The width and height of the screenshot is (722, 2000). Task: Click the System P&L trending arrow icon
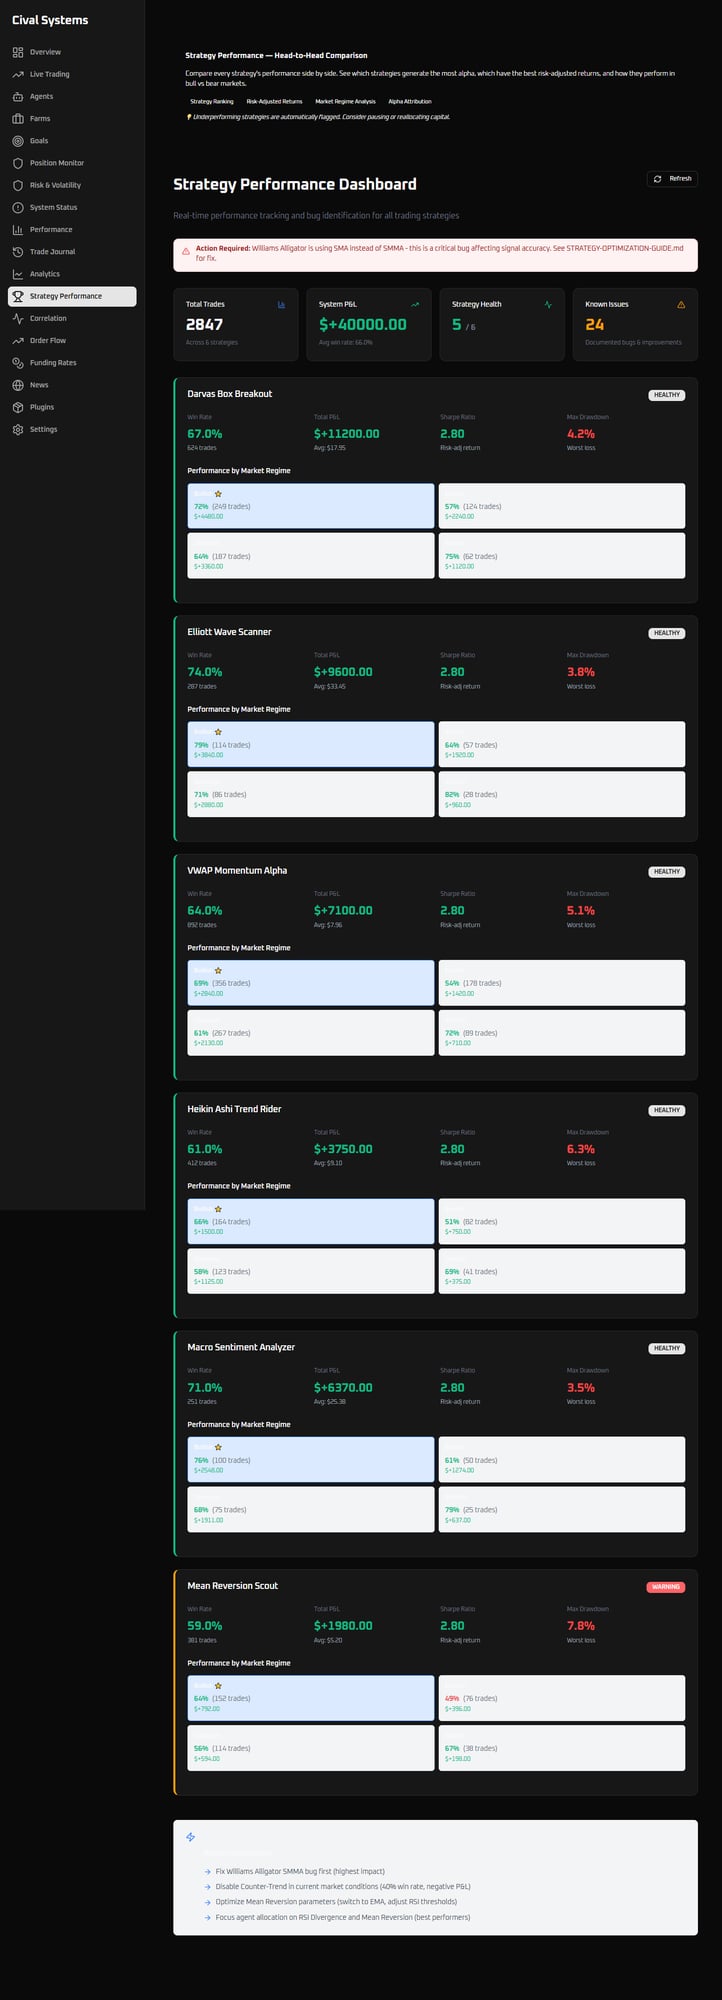[415, 305]
